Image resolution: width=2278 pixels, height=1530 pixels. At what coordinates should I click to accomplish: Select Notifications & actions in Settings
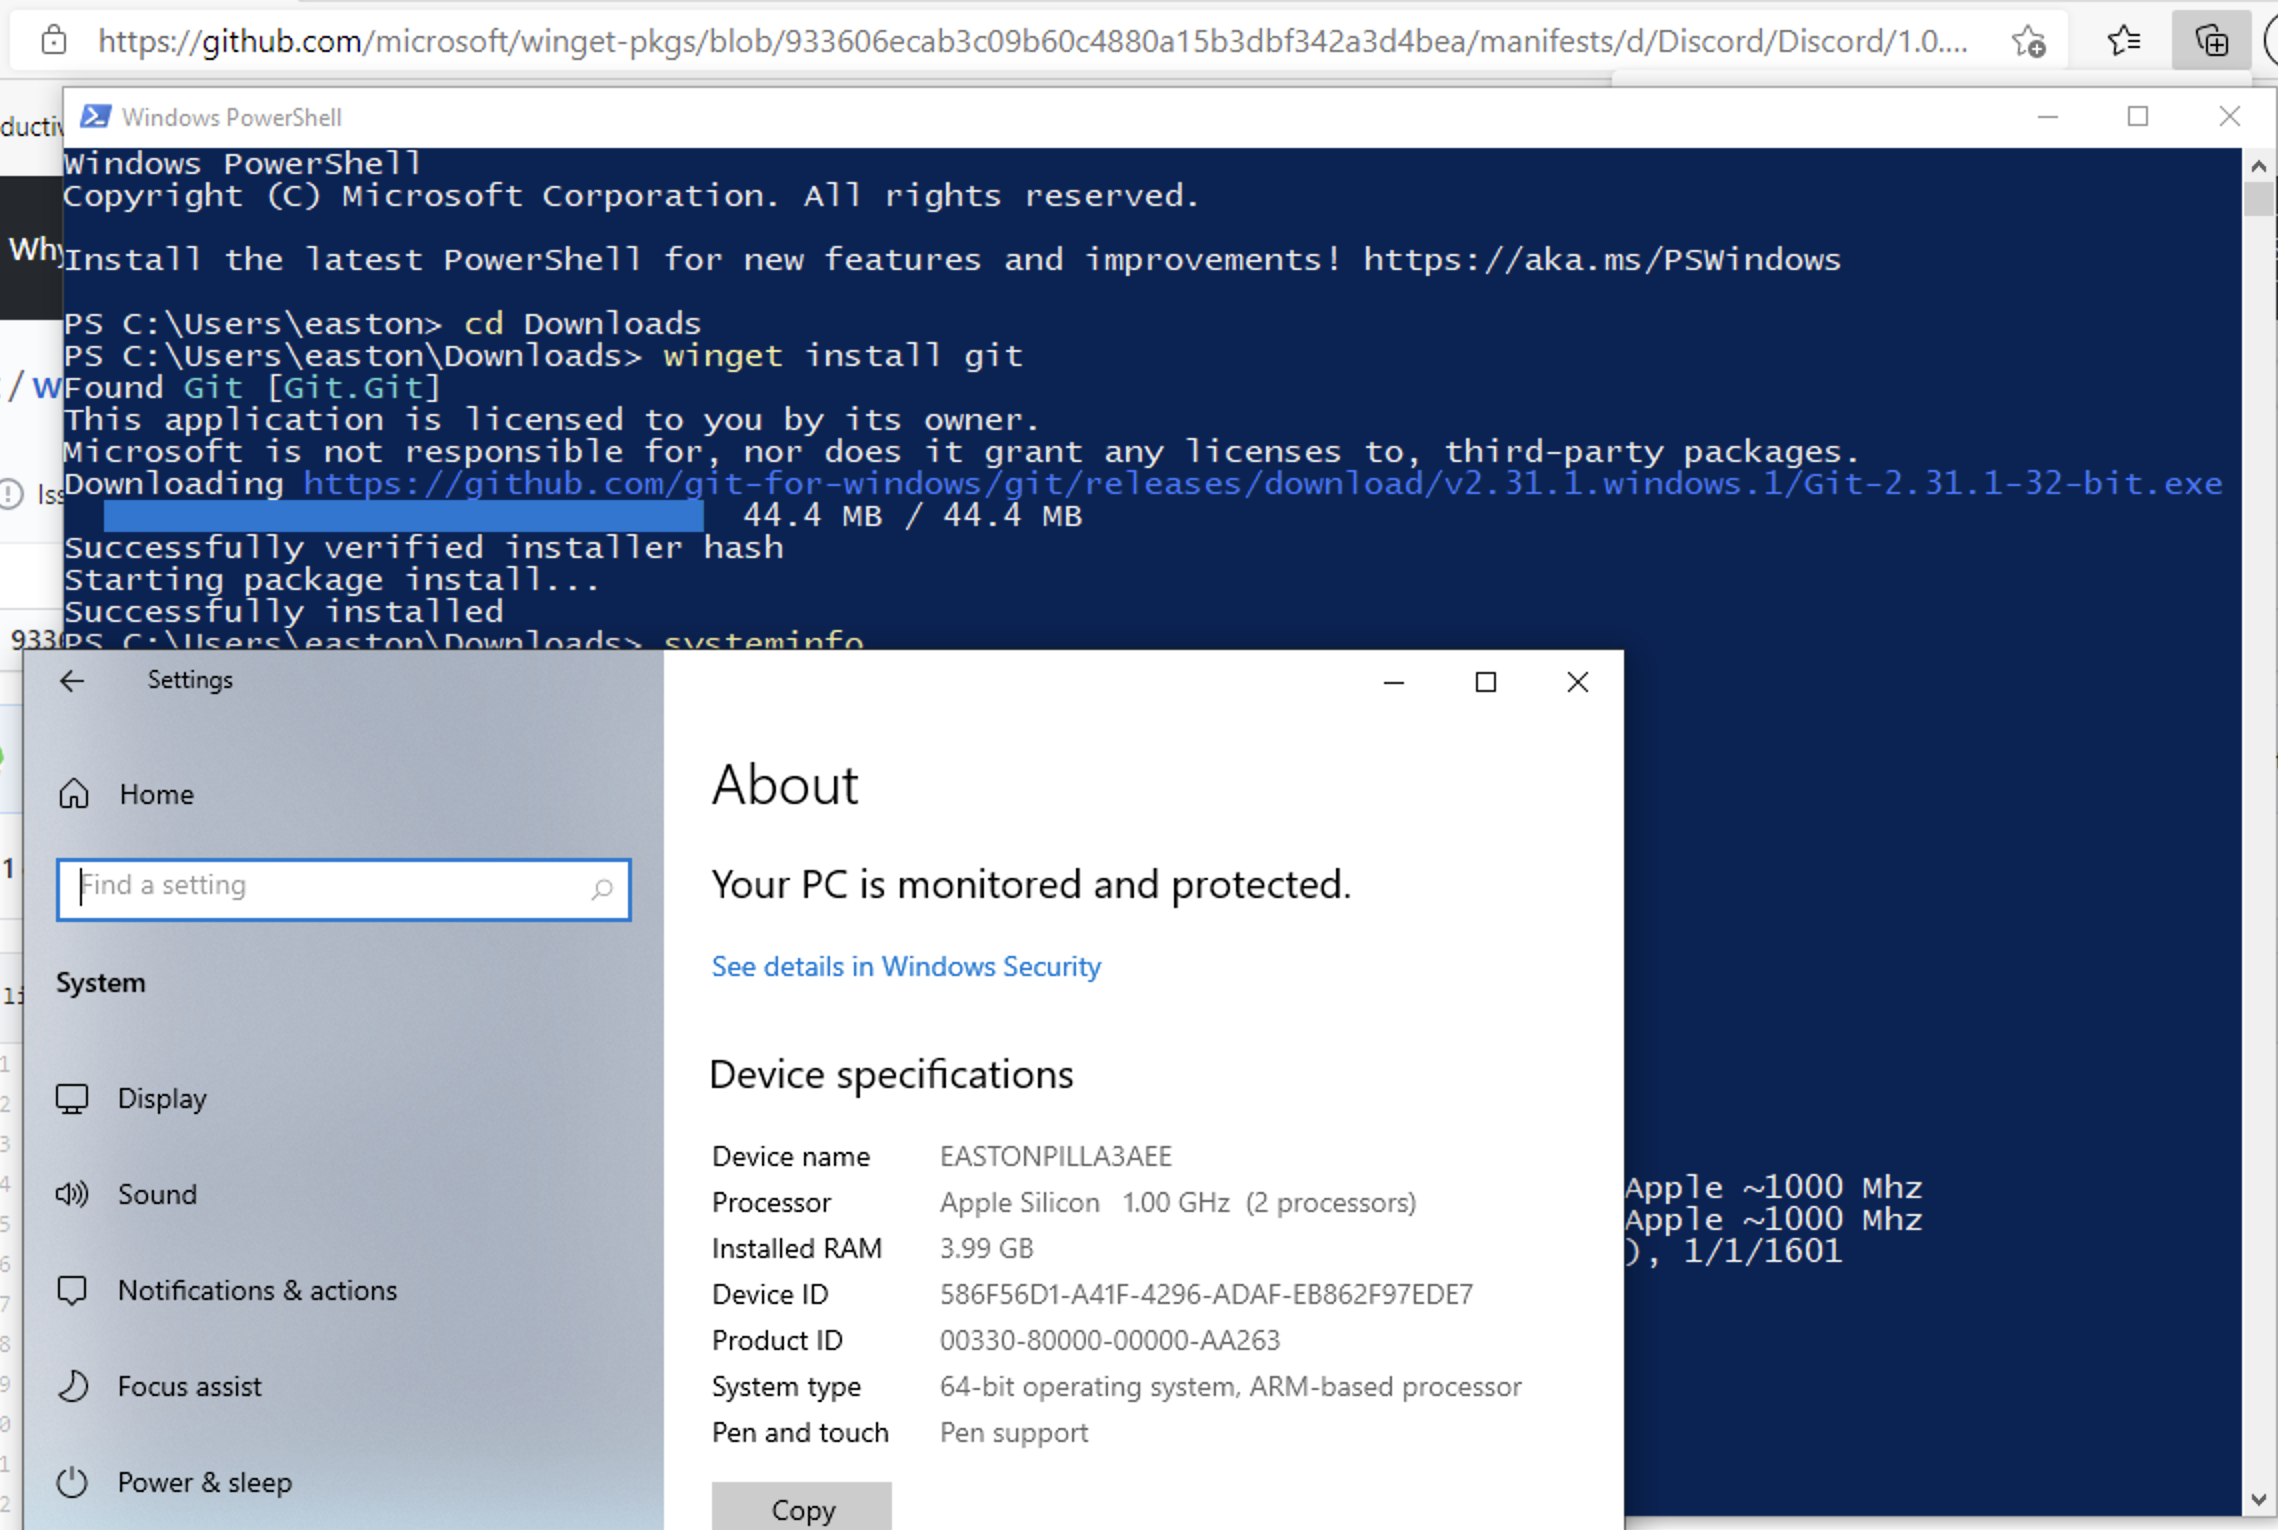[257, 1290]
